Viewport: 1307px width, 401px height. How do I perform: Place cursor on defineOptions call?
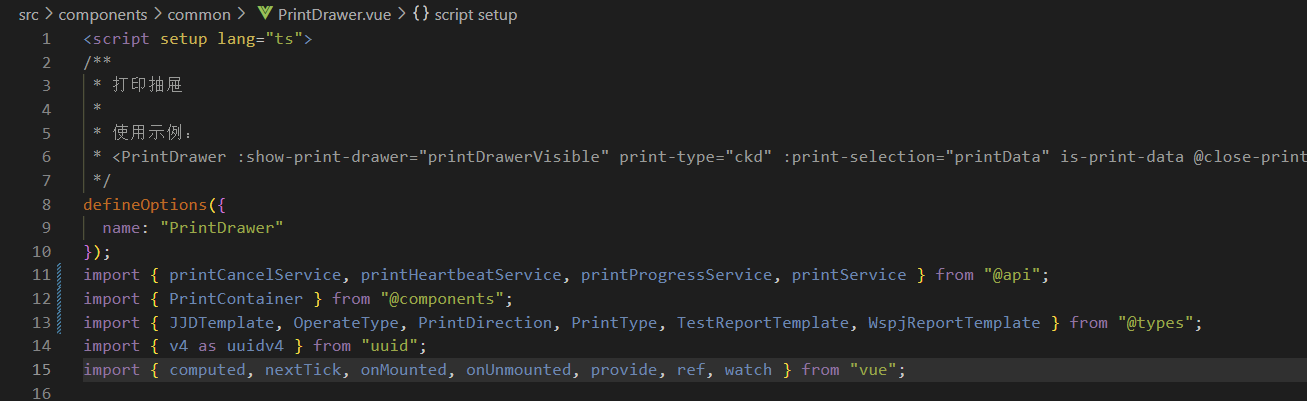click(x=144, y=204)
